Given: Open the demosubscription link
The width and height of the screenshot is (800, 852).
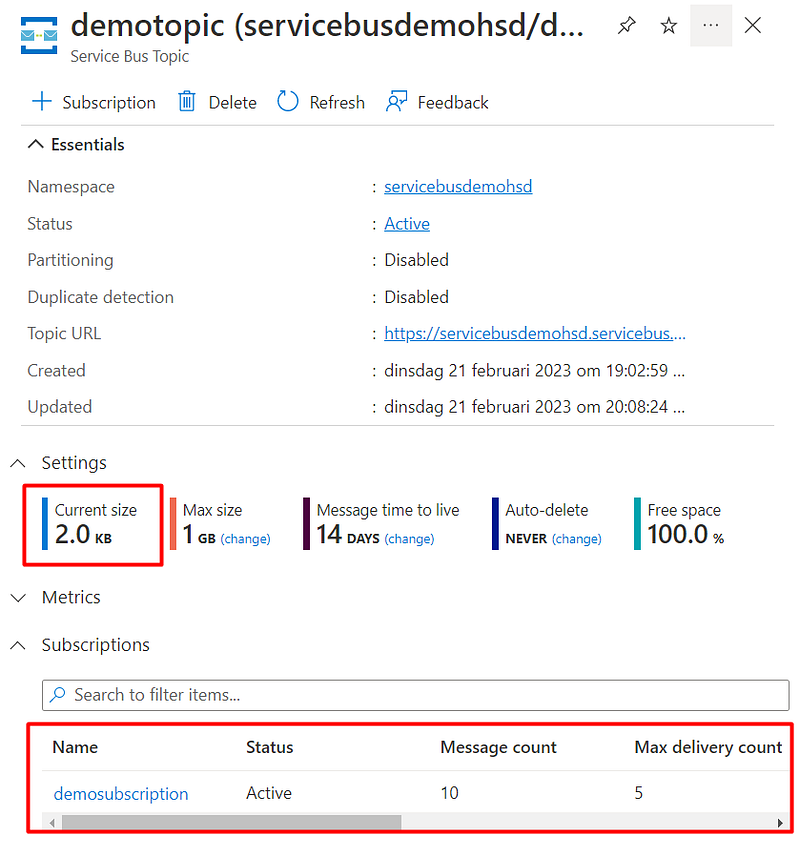Looking at the screenshot, I should pos(121,794).
